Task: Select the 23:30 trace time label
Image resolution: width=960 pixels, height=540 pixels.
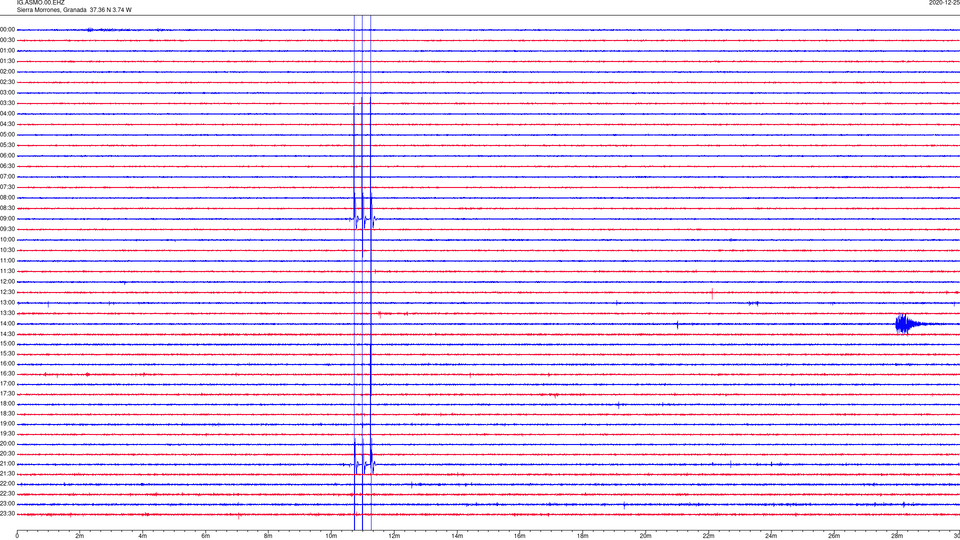Action: click(x=7, y=514)
